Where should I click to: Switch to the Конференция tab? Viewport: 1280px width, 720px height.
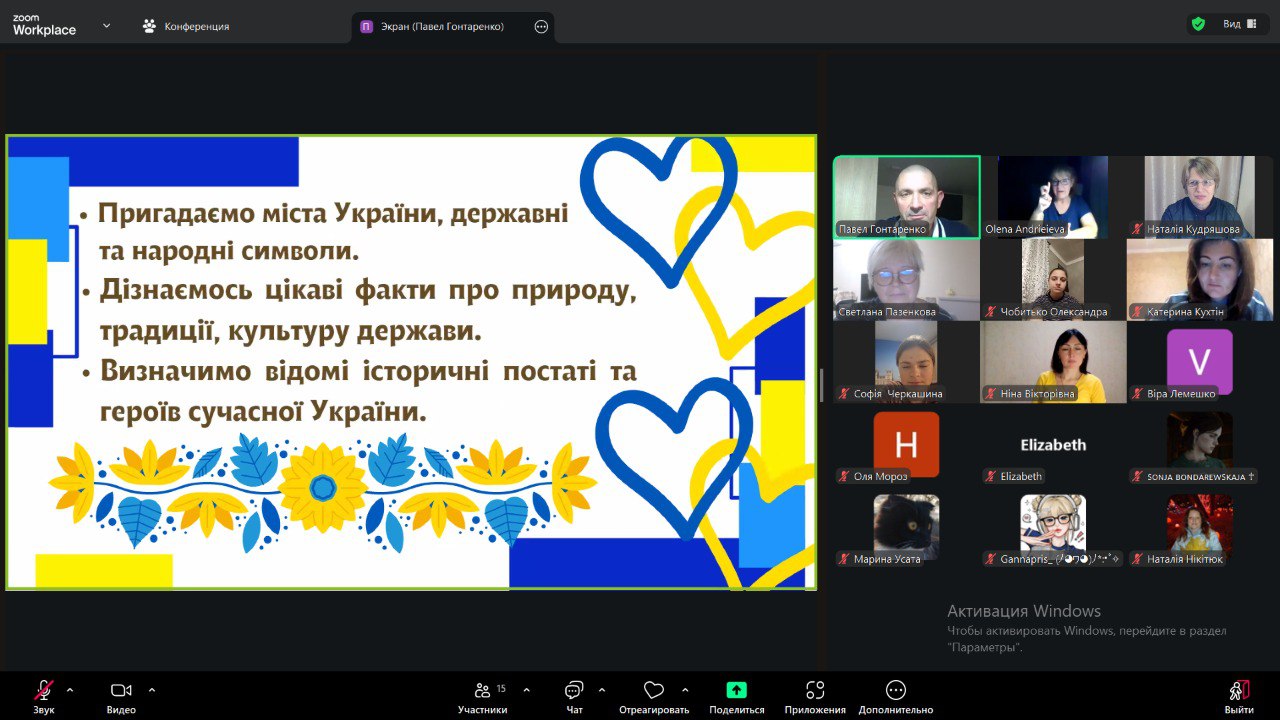[186, 27]
